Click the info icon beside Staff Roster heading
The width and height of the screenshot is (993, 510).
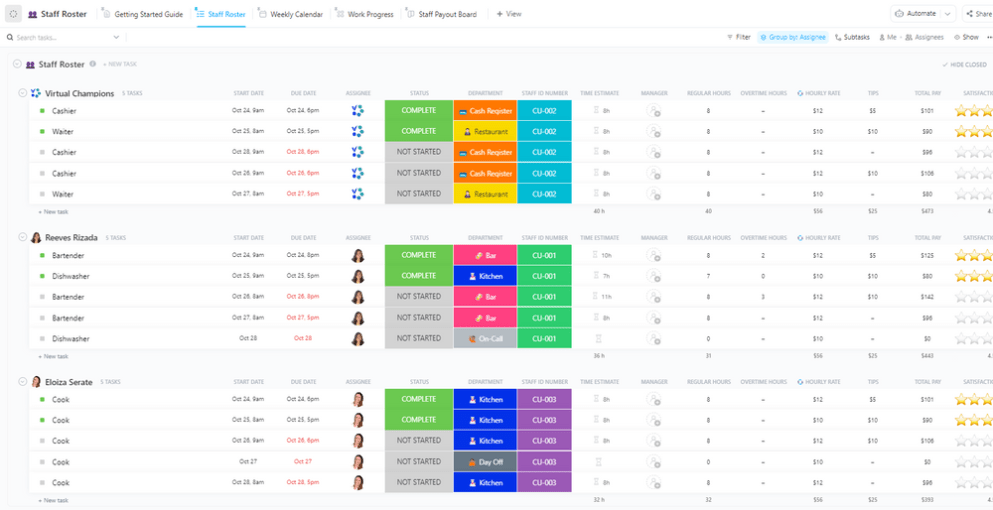coord(93,64)
